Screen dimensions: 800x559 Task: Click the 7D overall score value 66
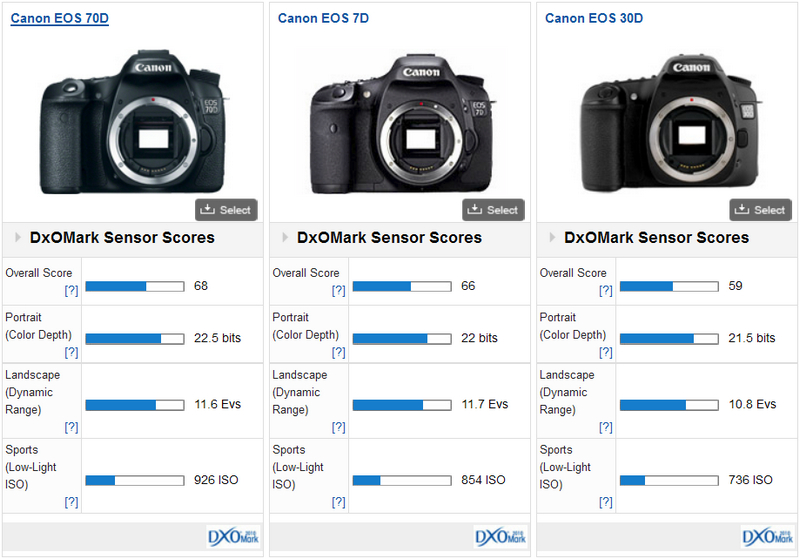pyautogui.click(x=468, y=286)
